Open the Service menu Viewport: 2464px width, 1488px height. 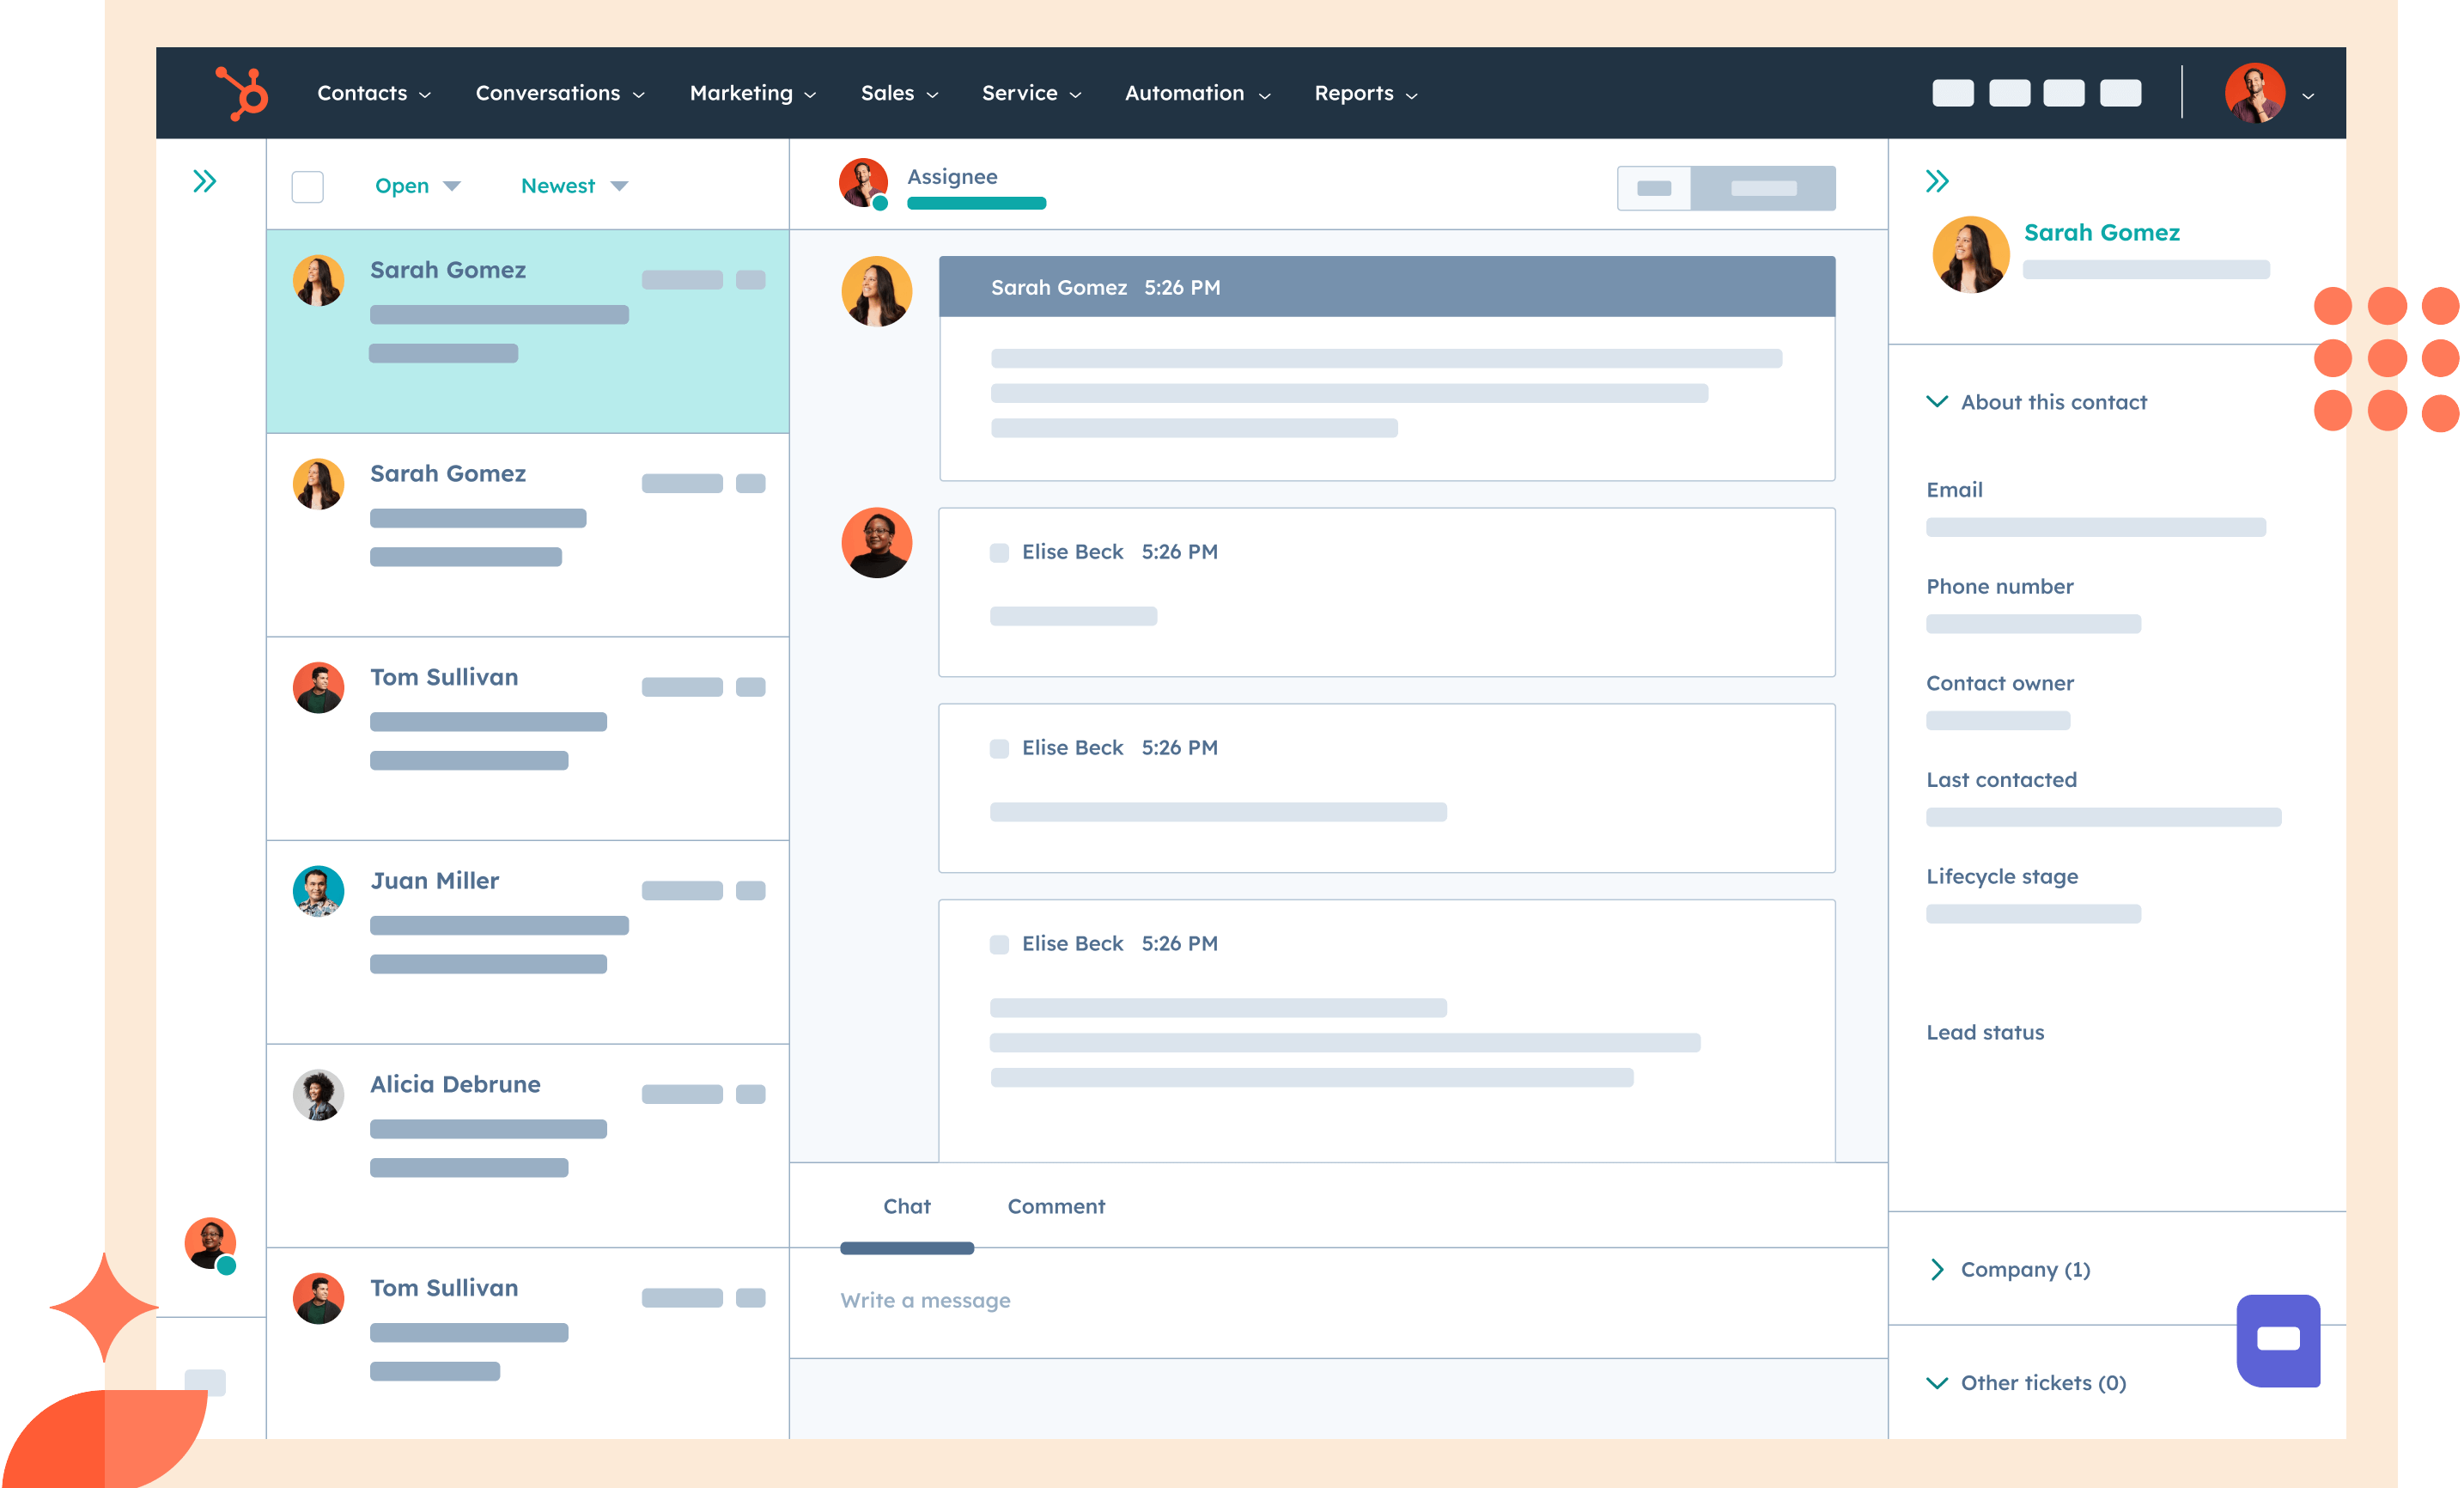click(x=1031, y=93)
